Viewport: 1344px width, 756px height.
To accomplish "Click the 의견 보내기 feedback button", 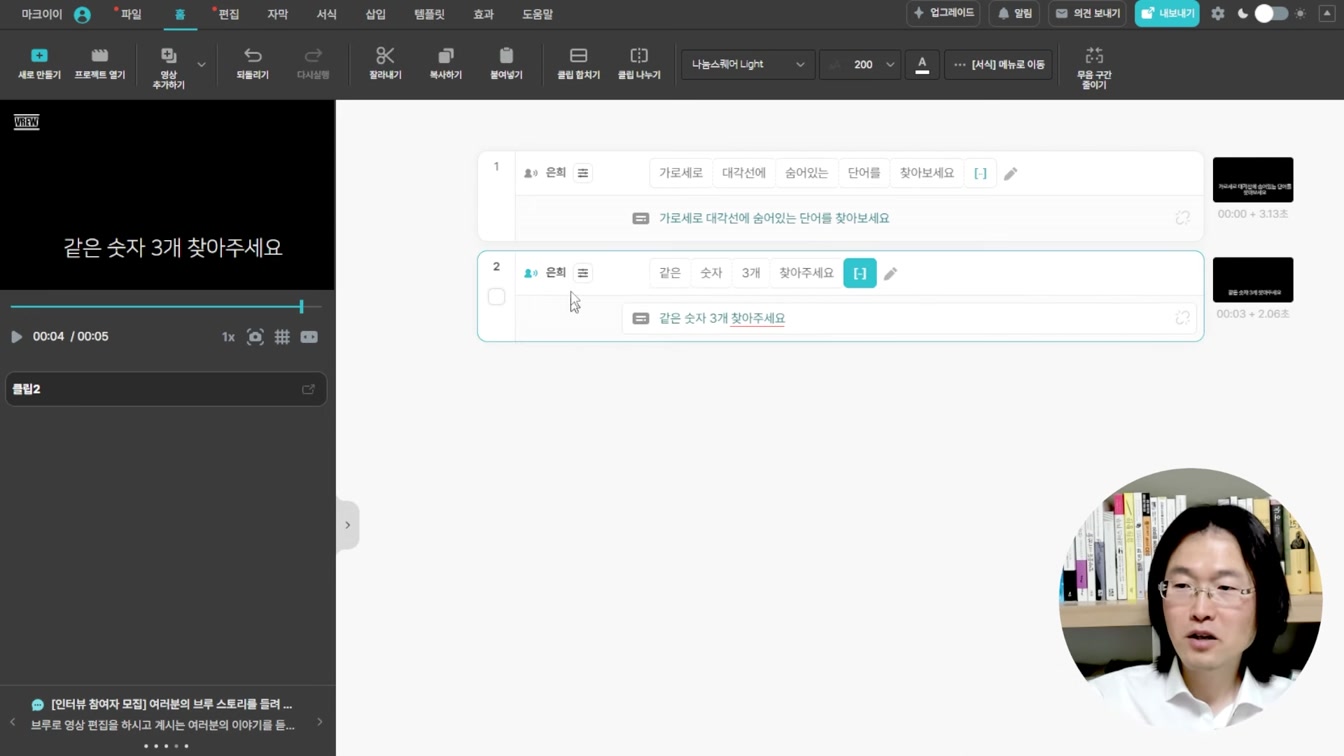I will point(1087,14).
